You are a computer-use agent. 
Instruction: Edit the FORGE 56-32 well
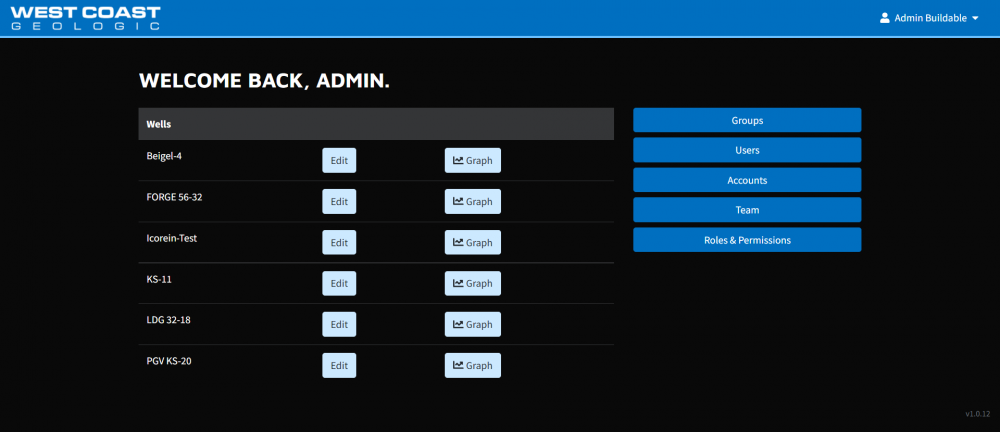pos(339,202)
